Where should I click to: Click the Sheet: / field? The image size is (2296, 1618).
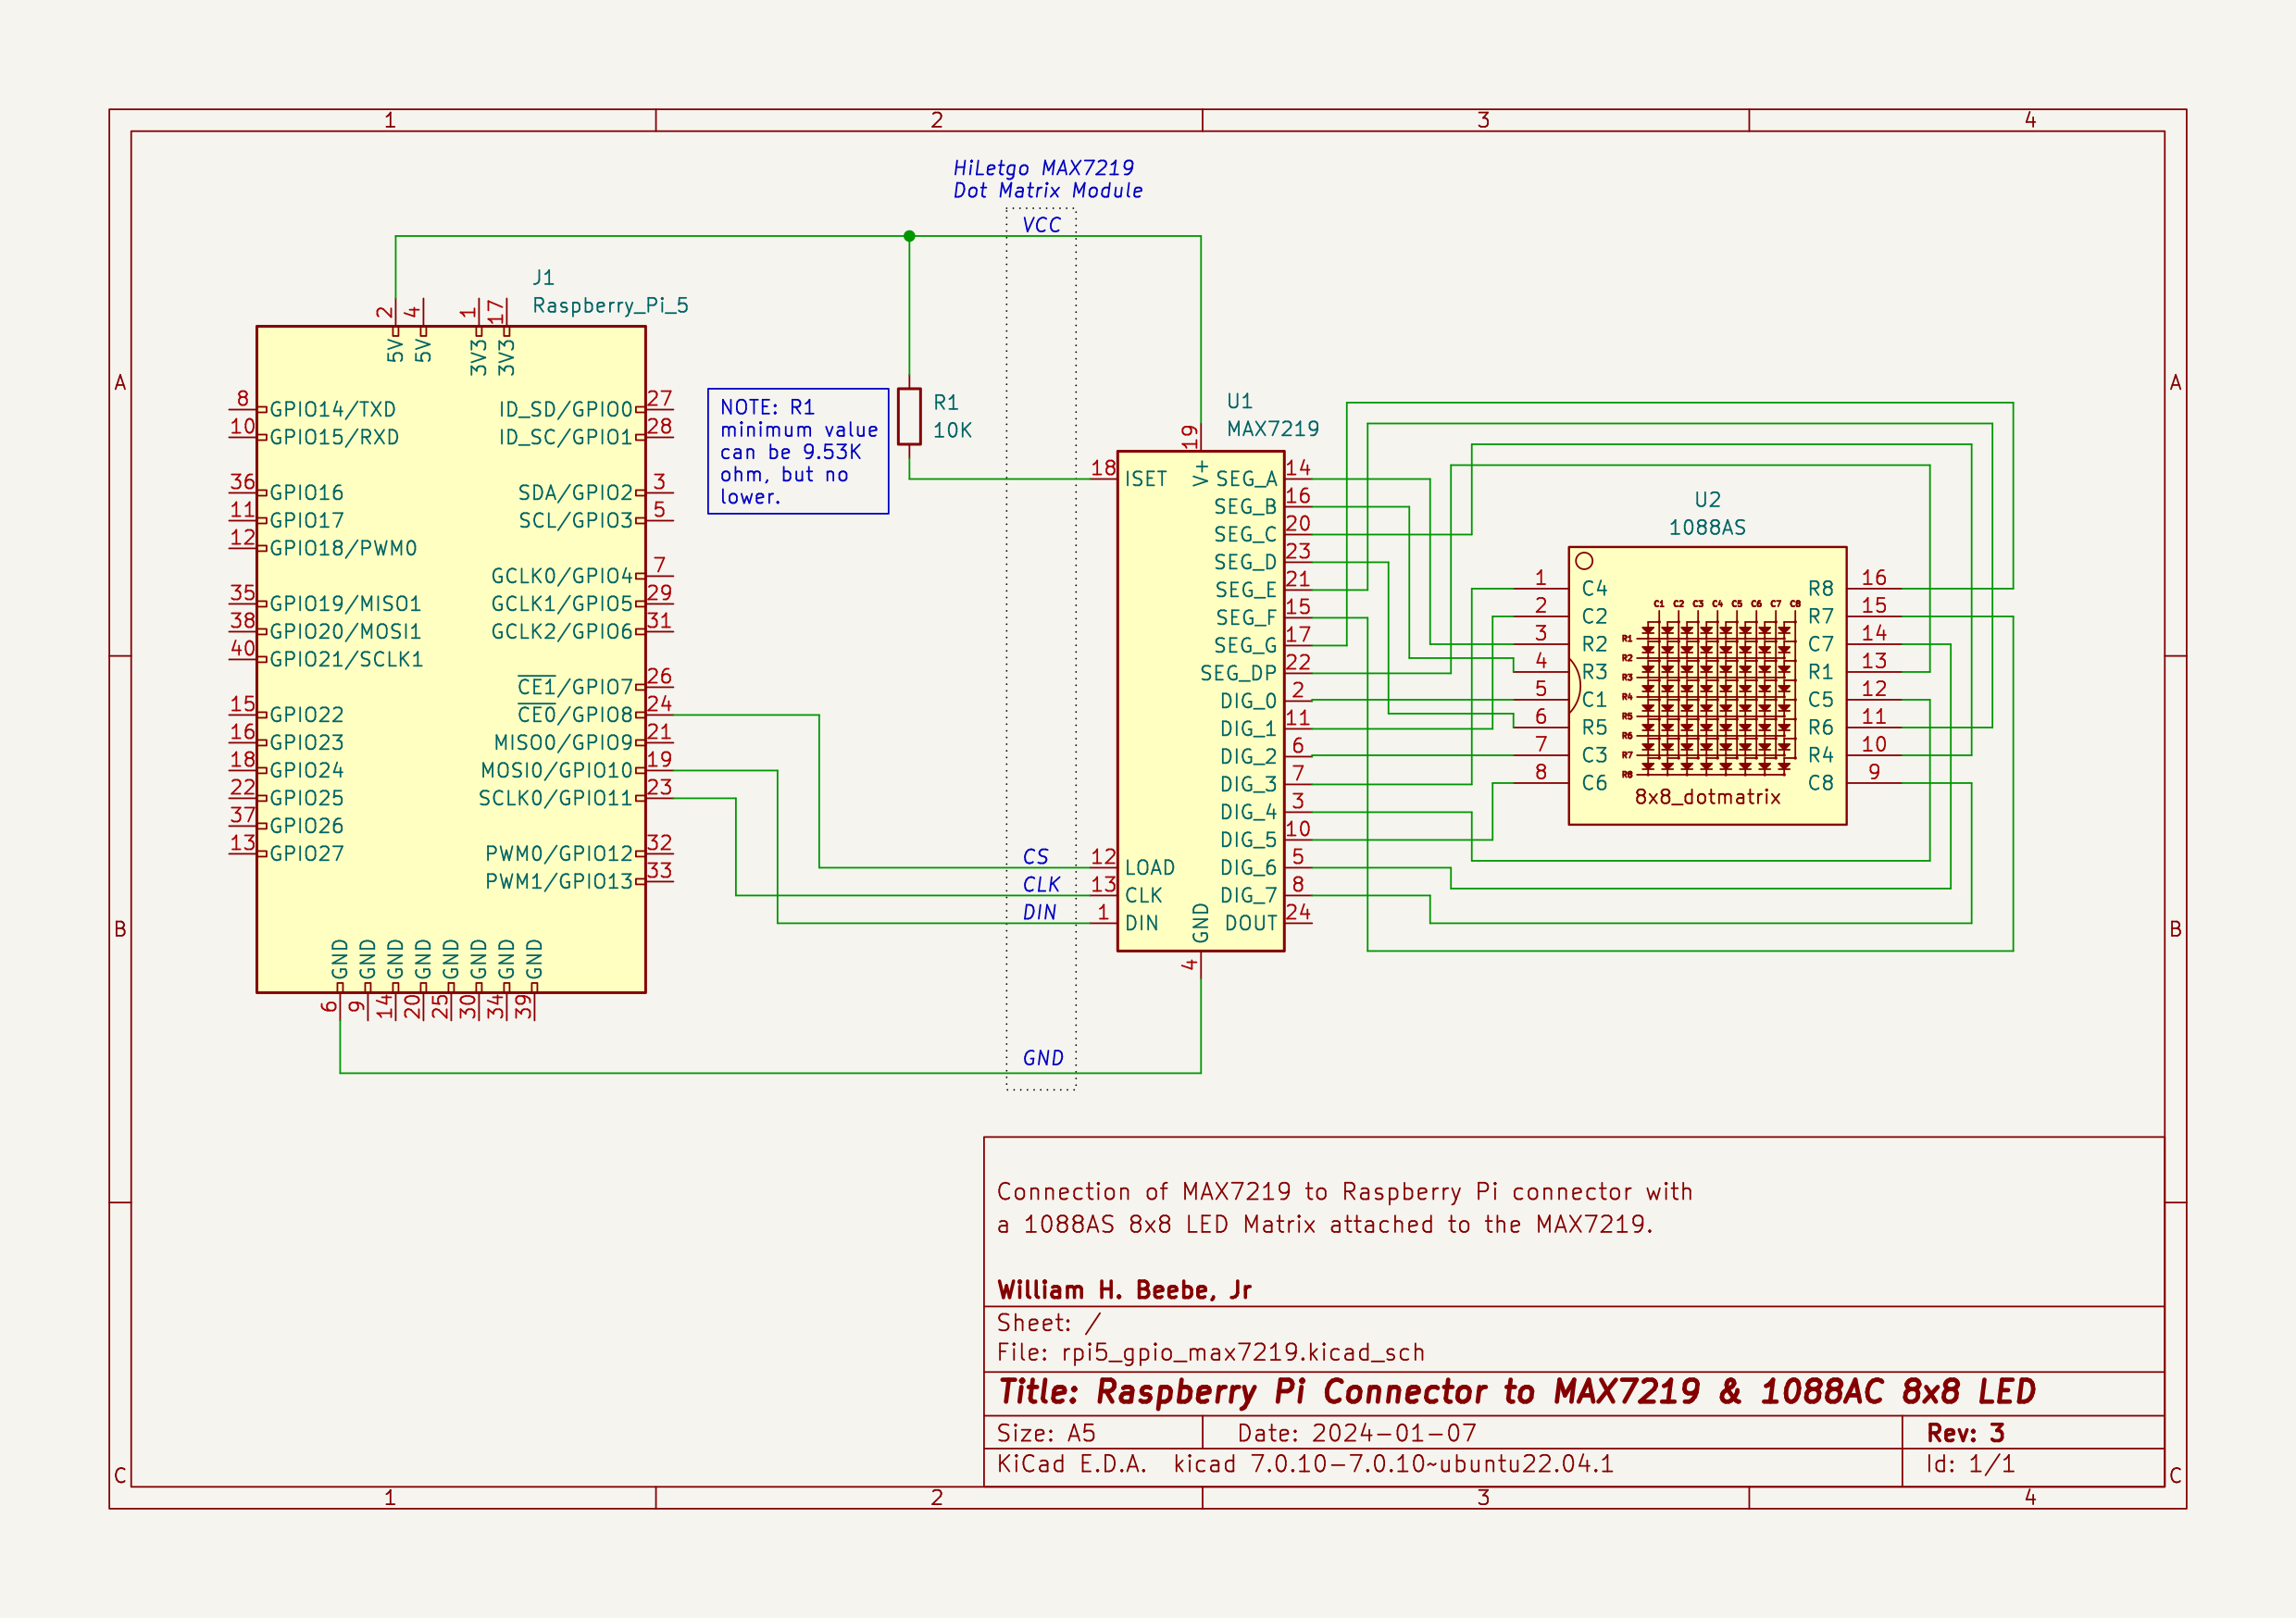coord(1048,1323)
